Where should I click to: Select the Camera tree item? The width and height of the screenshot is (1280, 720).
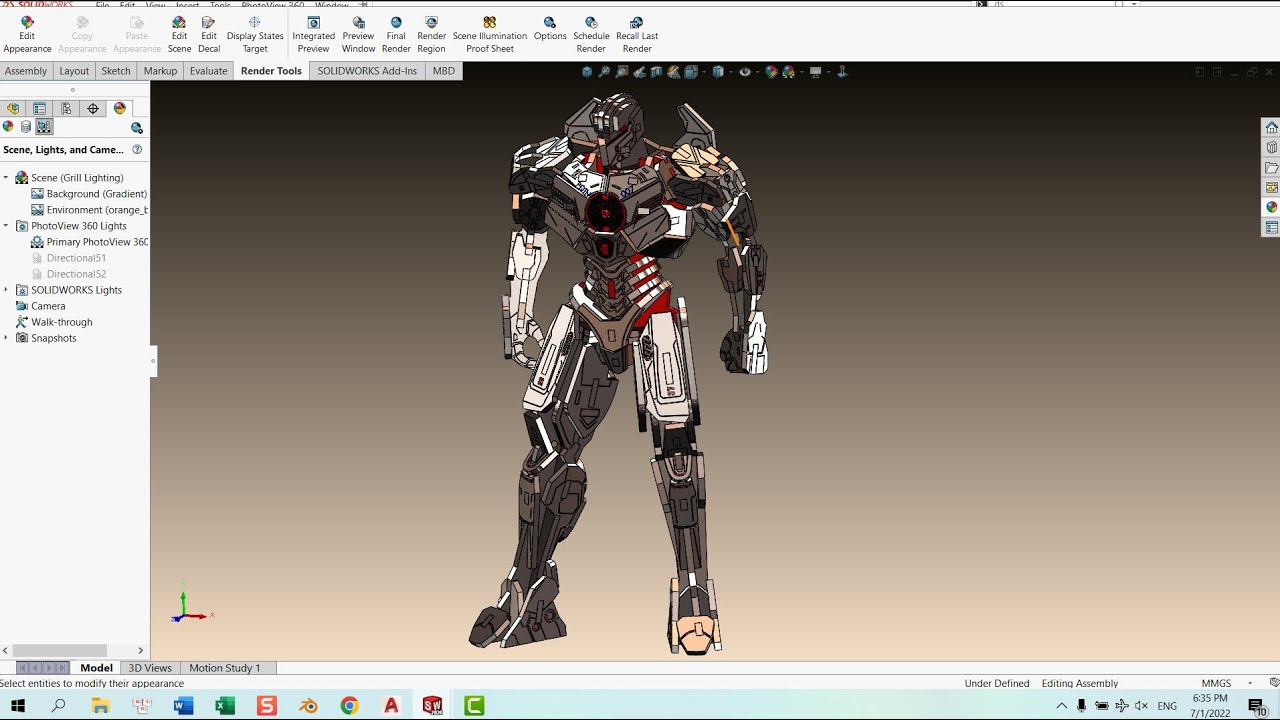click(40, 306)
